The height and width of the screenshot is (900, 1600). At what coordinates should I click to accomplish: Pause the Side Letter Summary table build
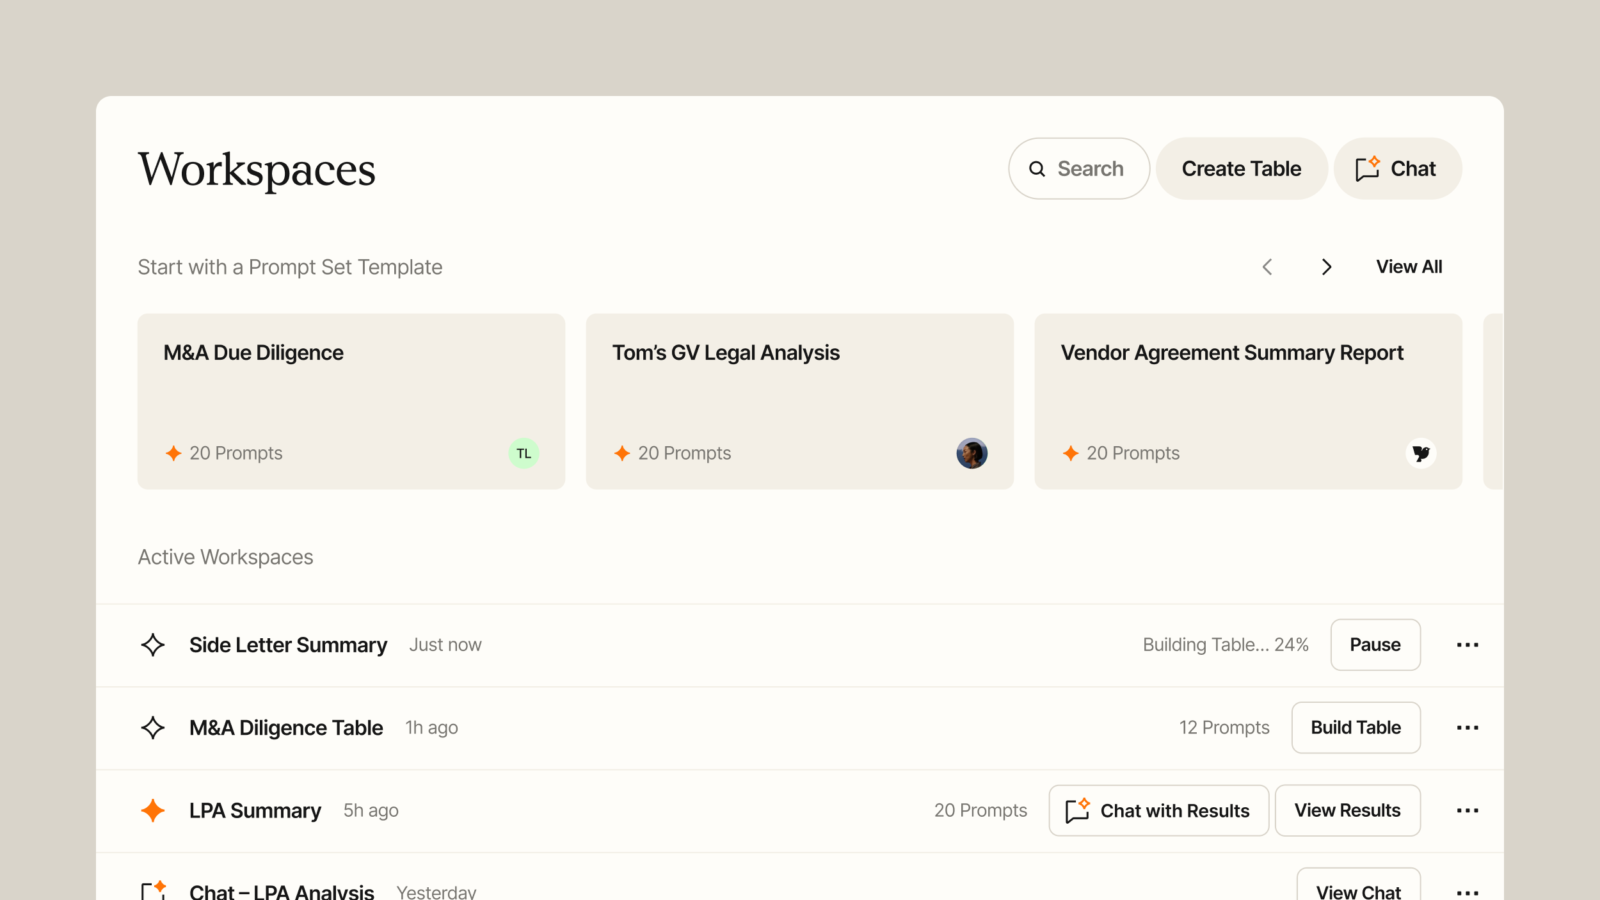1375,645
